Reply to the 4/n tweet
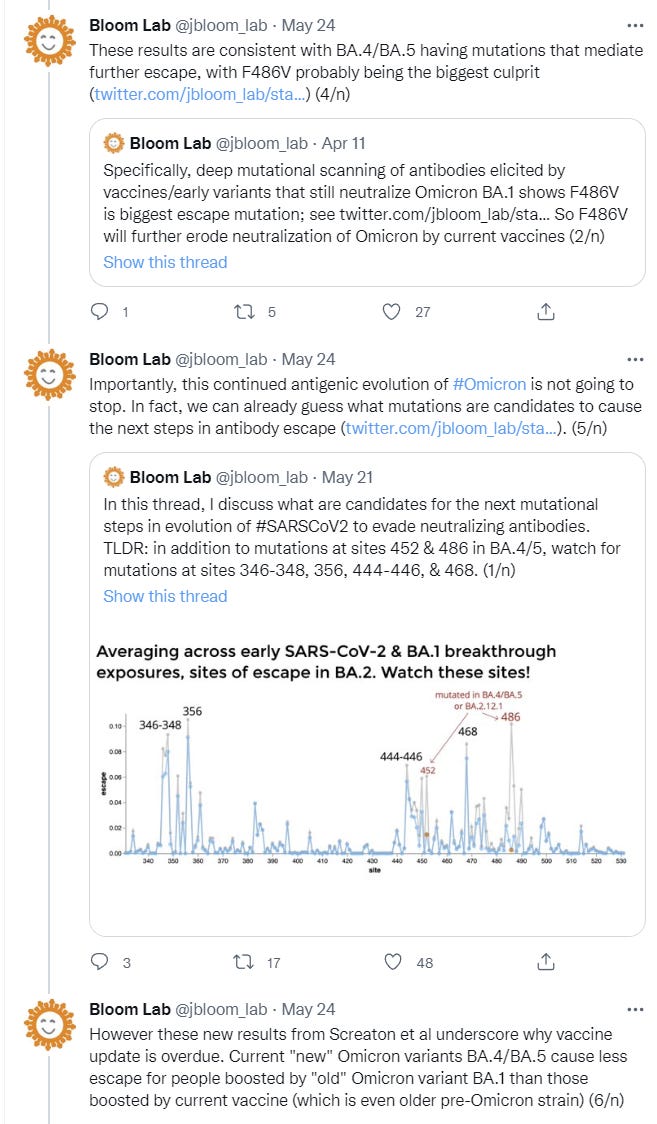The image size is (657, 1124). (x=99, y=312)
